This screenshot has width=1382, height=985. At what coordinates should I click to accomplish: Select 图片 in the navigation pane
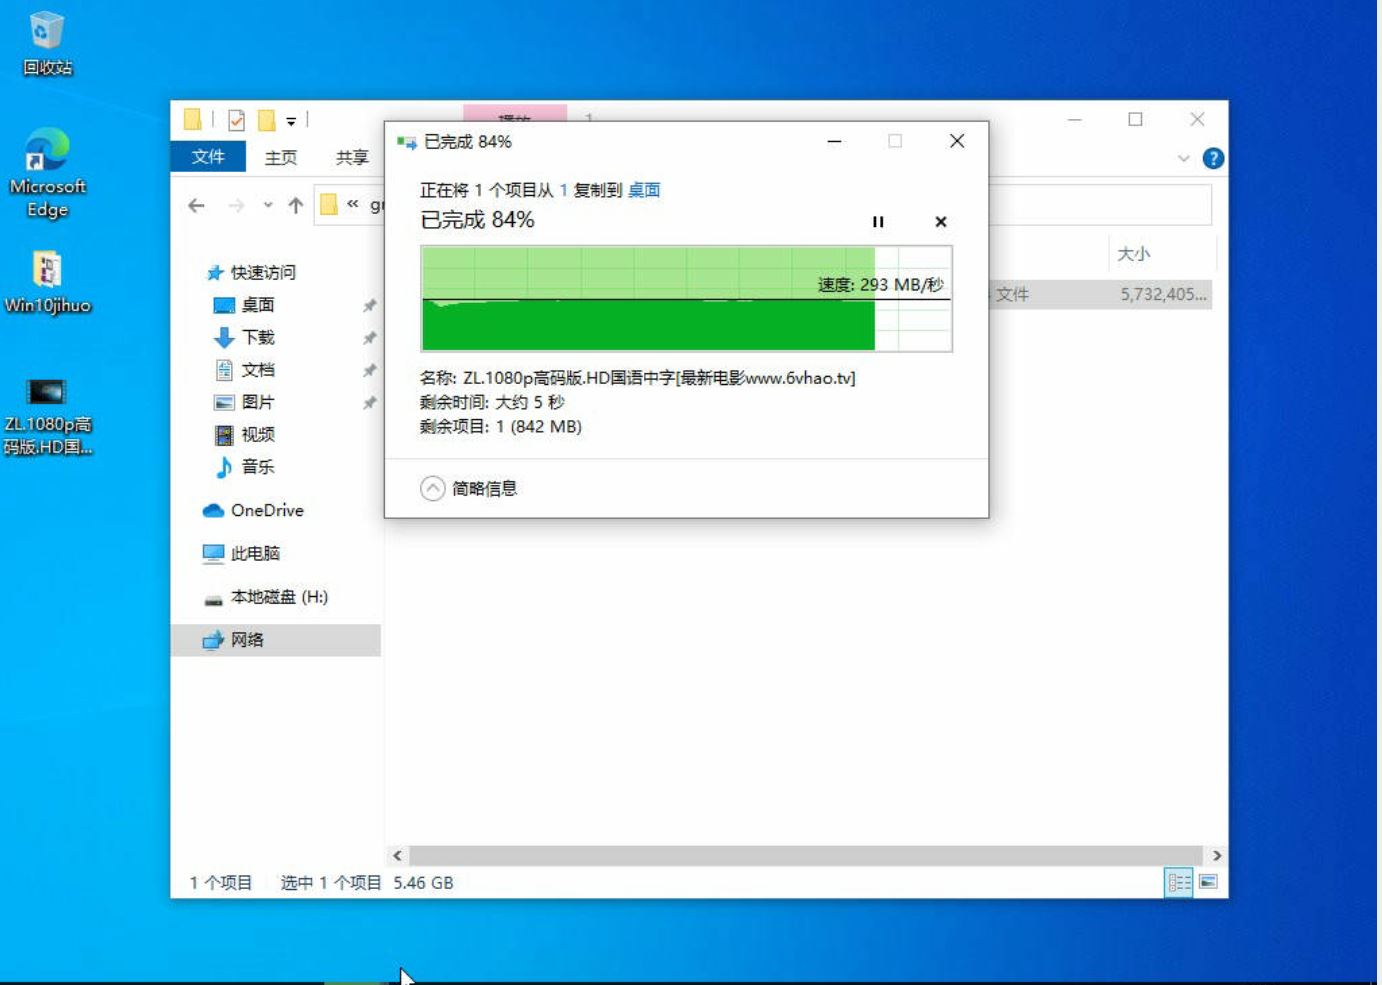point(257,402)
